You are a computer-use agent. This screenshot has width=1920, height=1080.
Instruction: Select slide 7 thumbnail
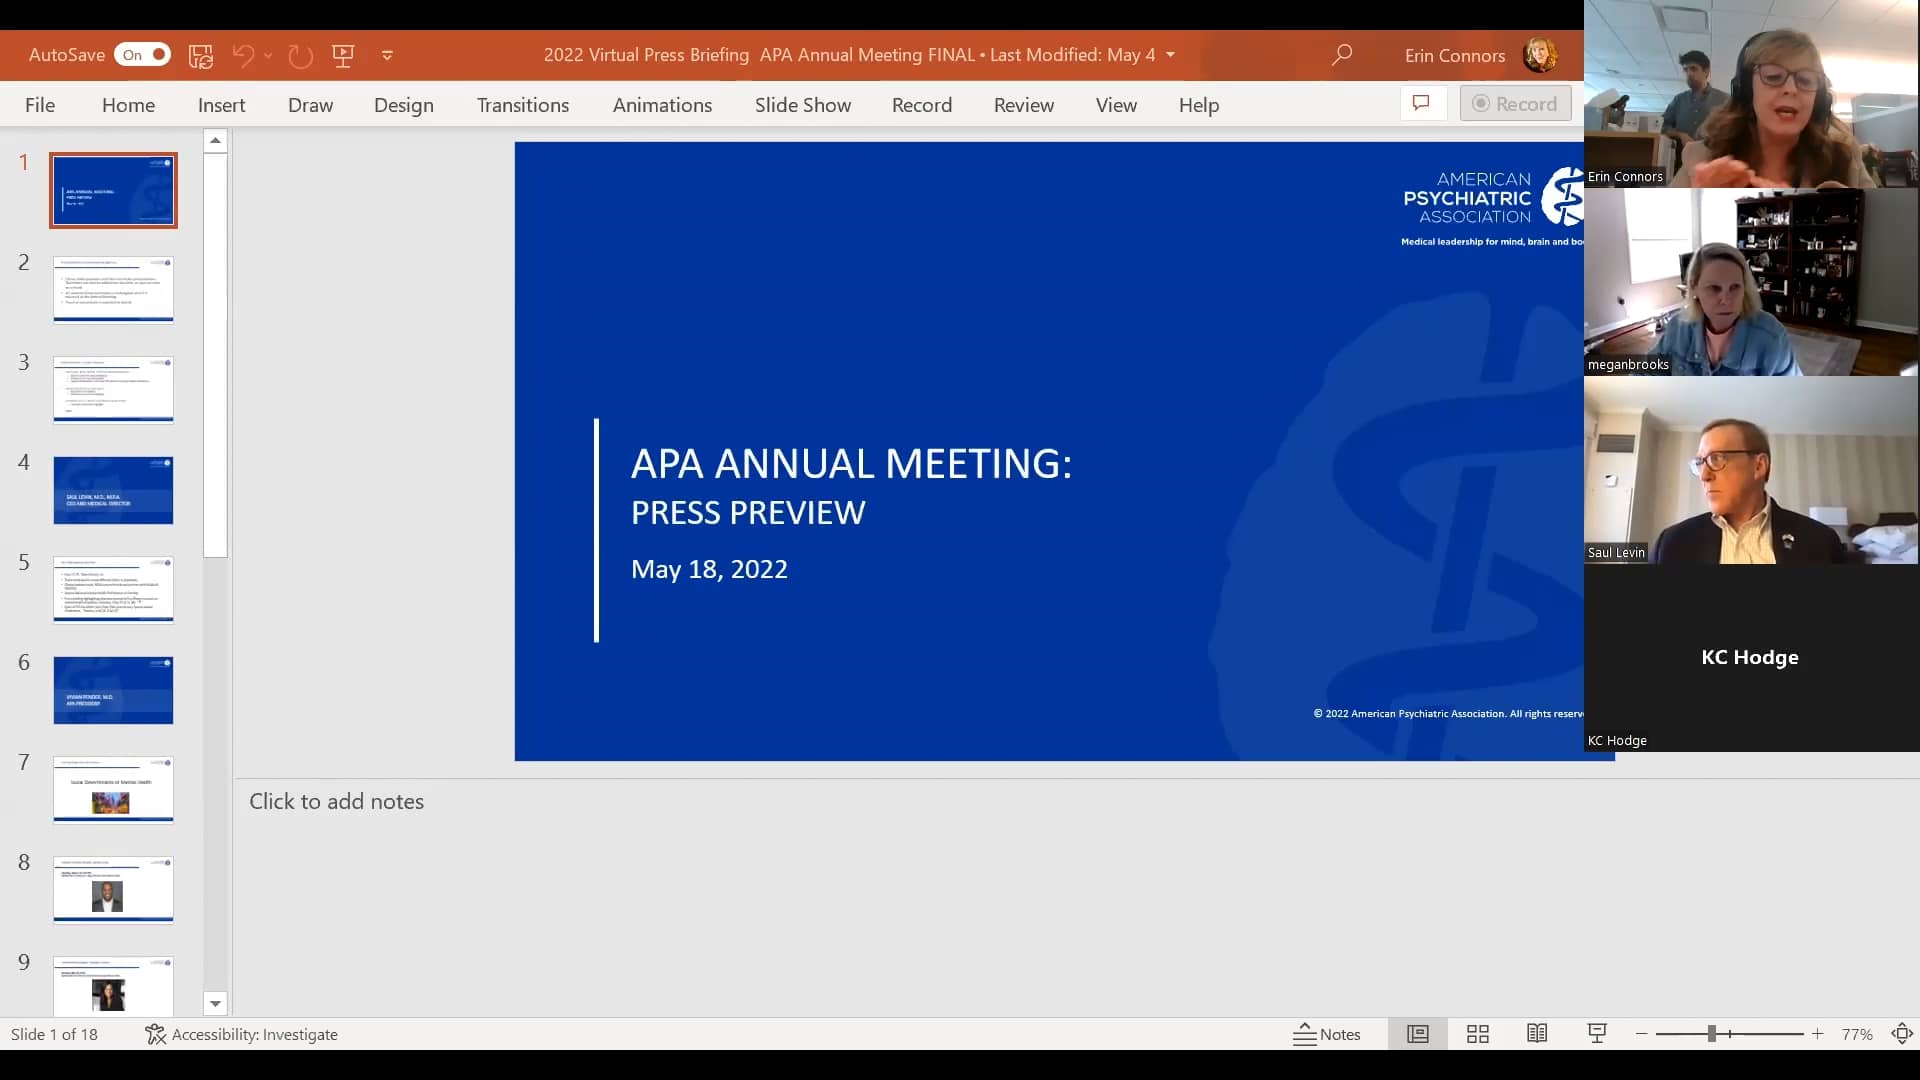[113, 790]
